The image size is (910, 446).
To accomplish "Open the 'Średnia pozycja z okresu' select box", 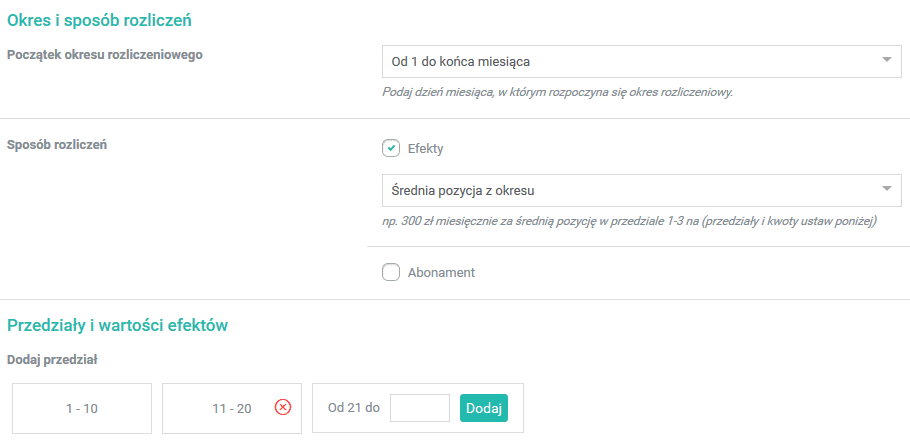I will point(630,189).
